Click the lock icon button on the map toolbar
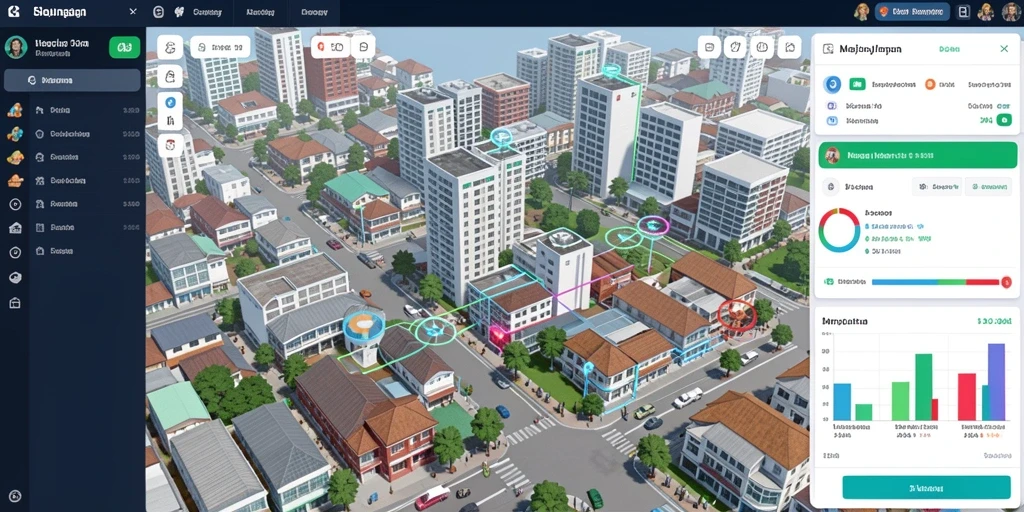This screenshot has width=1024, height=512. pyautogui.click(x=170, y=76)
